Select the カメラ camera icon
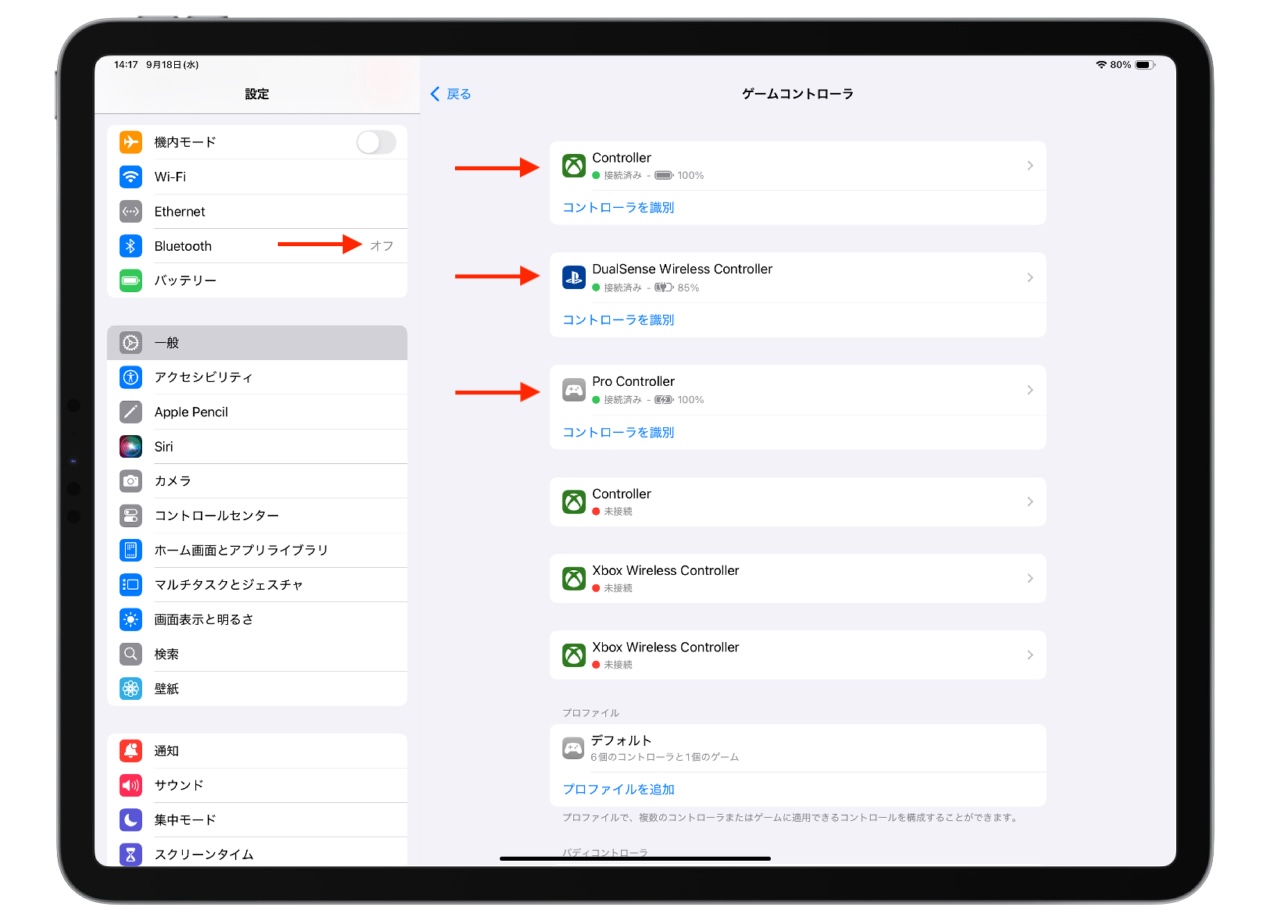 click(x=131, y=481)
